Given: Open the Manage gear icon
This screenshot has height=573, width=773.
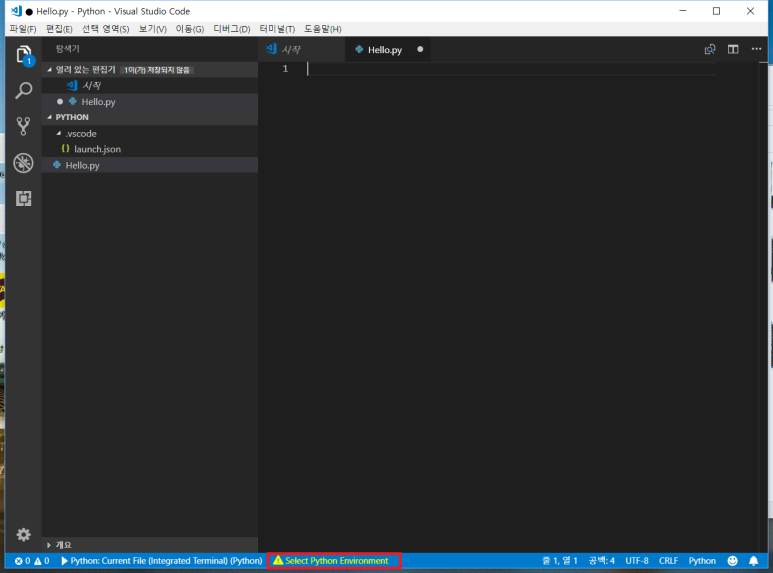Looking at the screenshot, I should [x=24, y=535].
